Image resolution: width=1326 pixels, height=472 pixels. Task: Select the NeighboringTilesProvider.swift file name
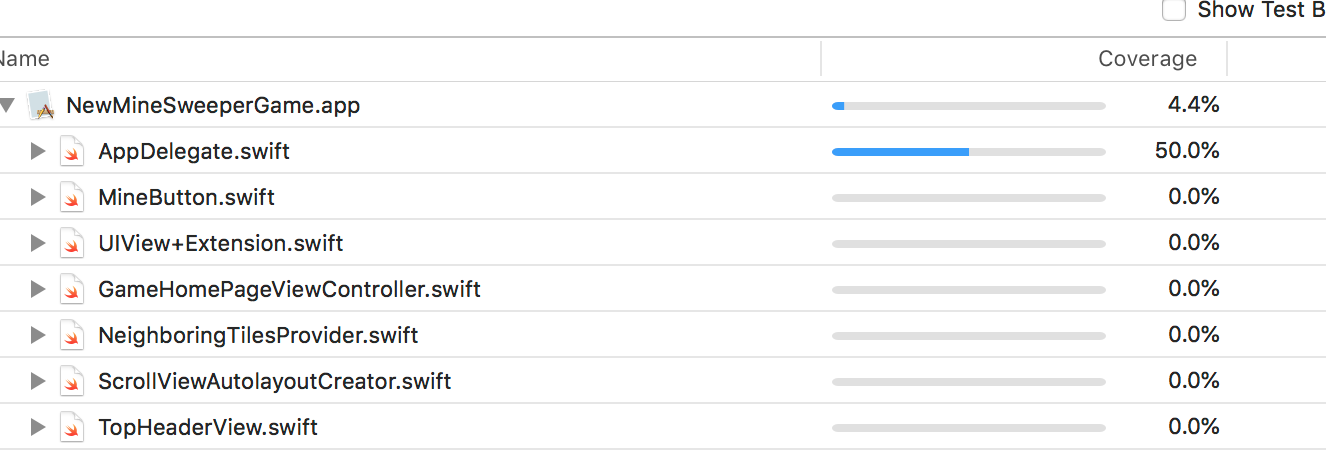258,336
